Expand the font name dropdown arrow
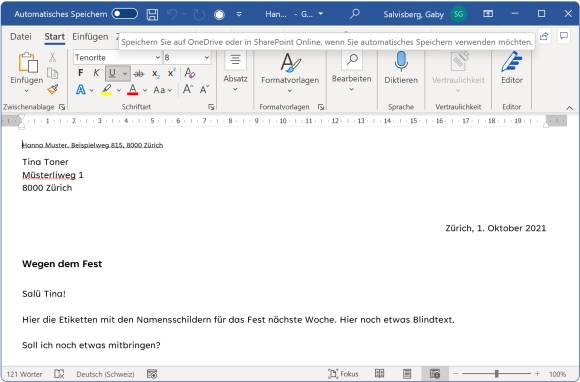The image size is (580, 382). pos(158,57)
